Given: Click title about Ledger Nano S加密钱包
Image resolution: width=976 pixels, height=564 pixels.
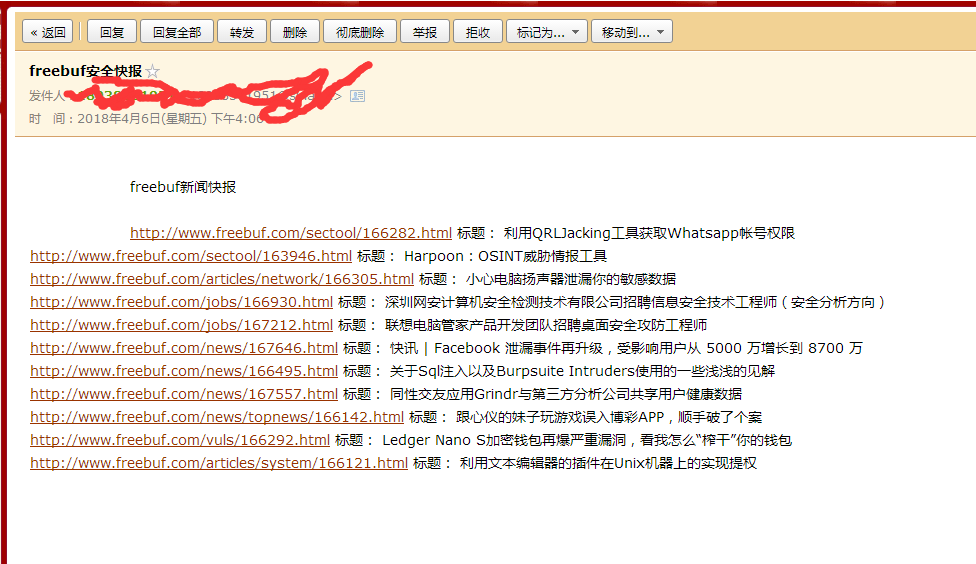Looking at the screenshot, I should click(x=587, y=440).
